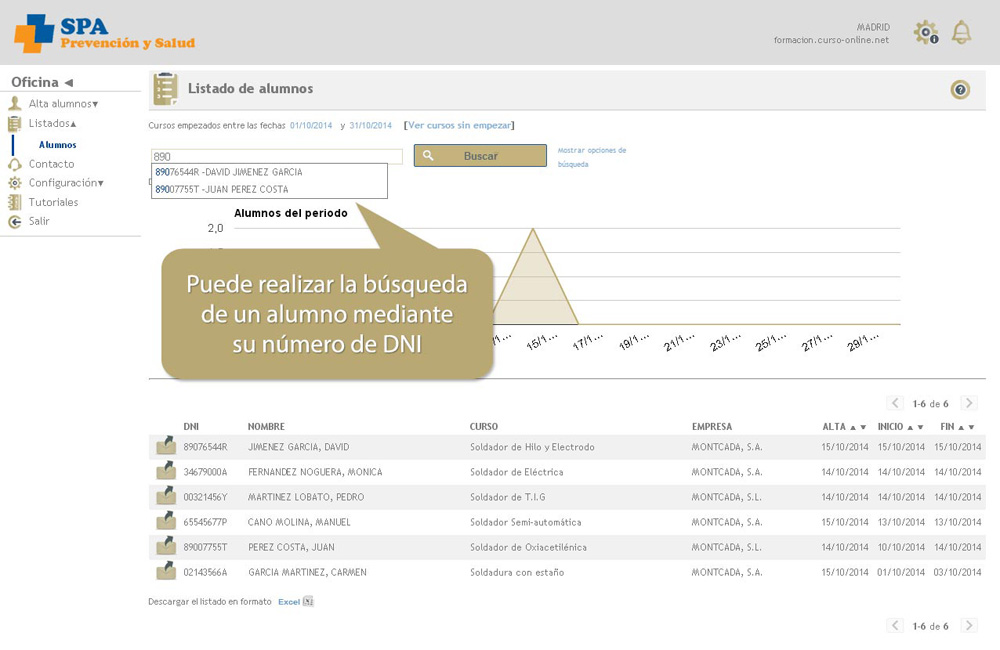Open the notifications bell icon
Screen dimensions: 1000x650
961,32
